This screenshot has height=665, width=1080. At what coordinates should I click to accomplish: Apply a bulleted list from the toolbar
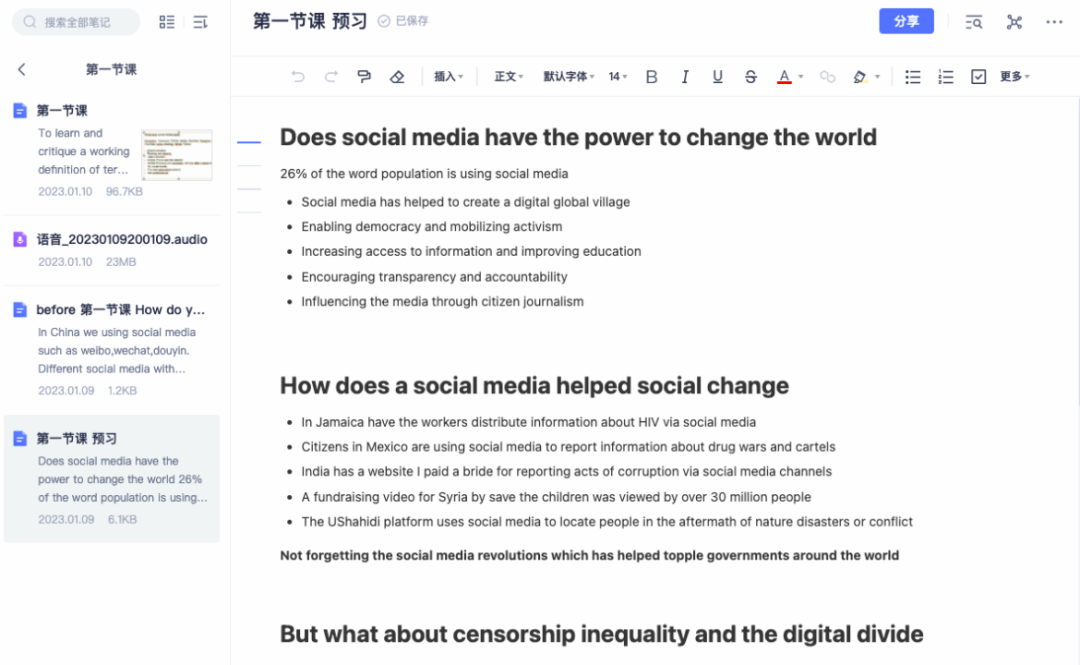pyautogui.click(x=912, y=76)
